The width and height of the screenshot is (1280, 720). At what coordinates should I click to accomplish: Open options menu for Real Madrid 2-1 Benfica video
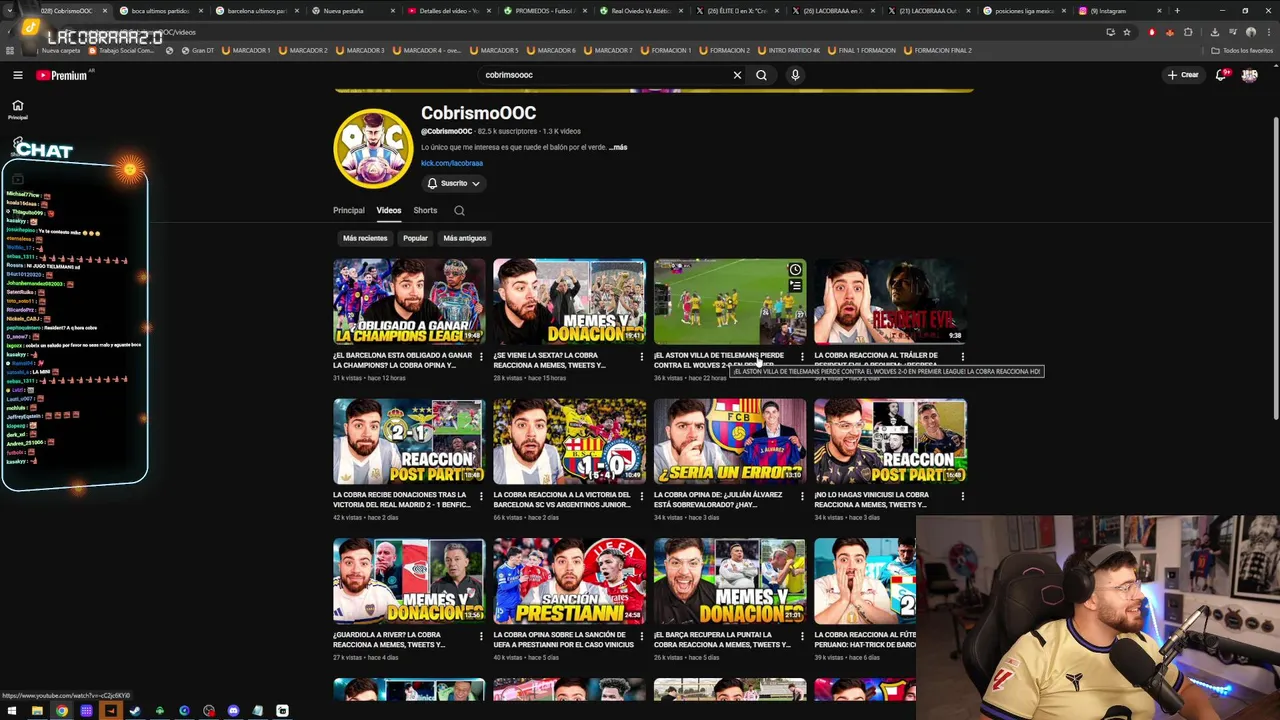pos(481,496)
